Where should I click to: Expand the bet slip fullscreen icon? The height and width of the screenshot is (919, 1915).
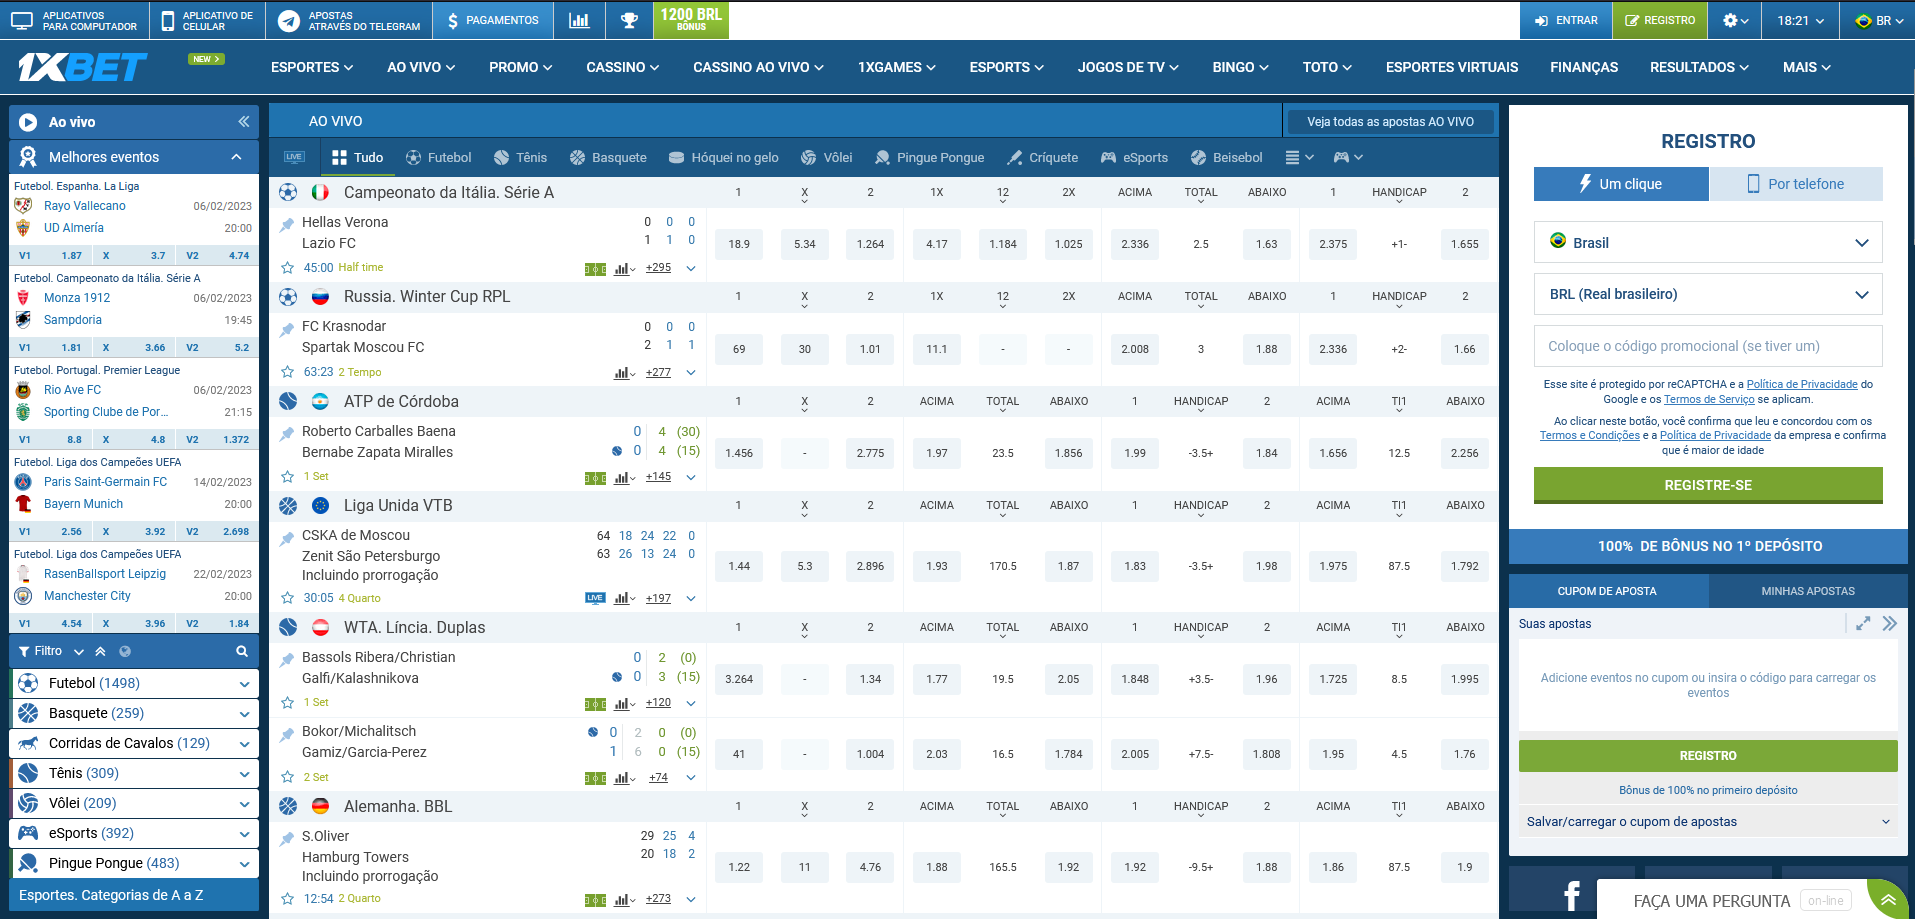tap(1863, 624)
